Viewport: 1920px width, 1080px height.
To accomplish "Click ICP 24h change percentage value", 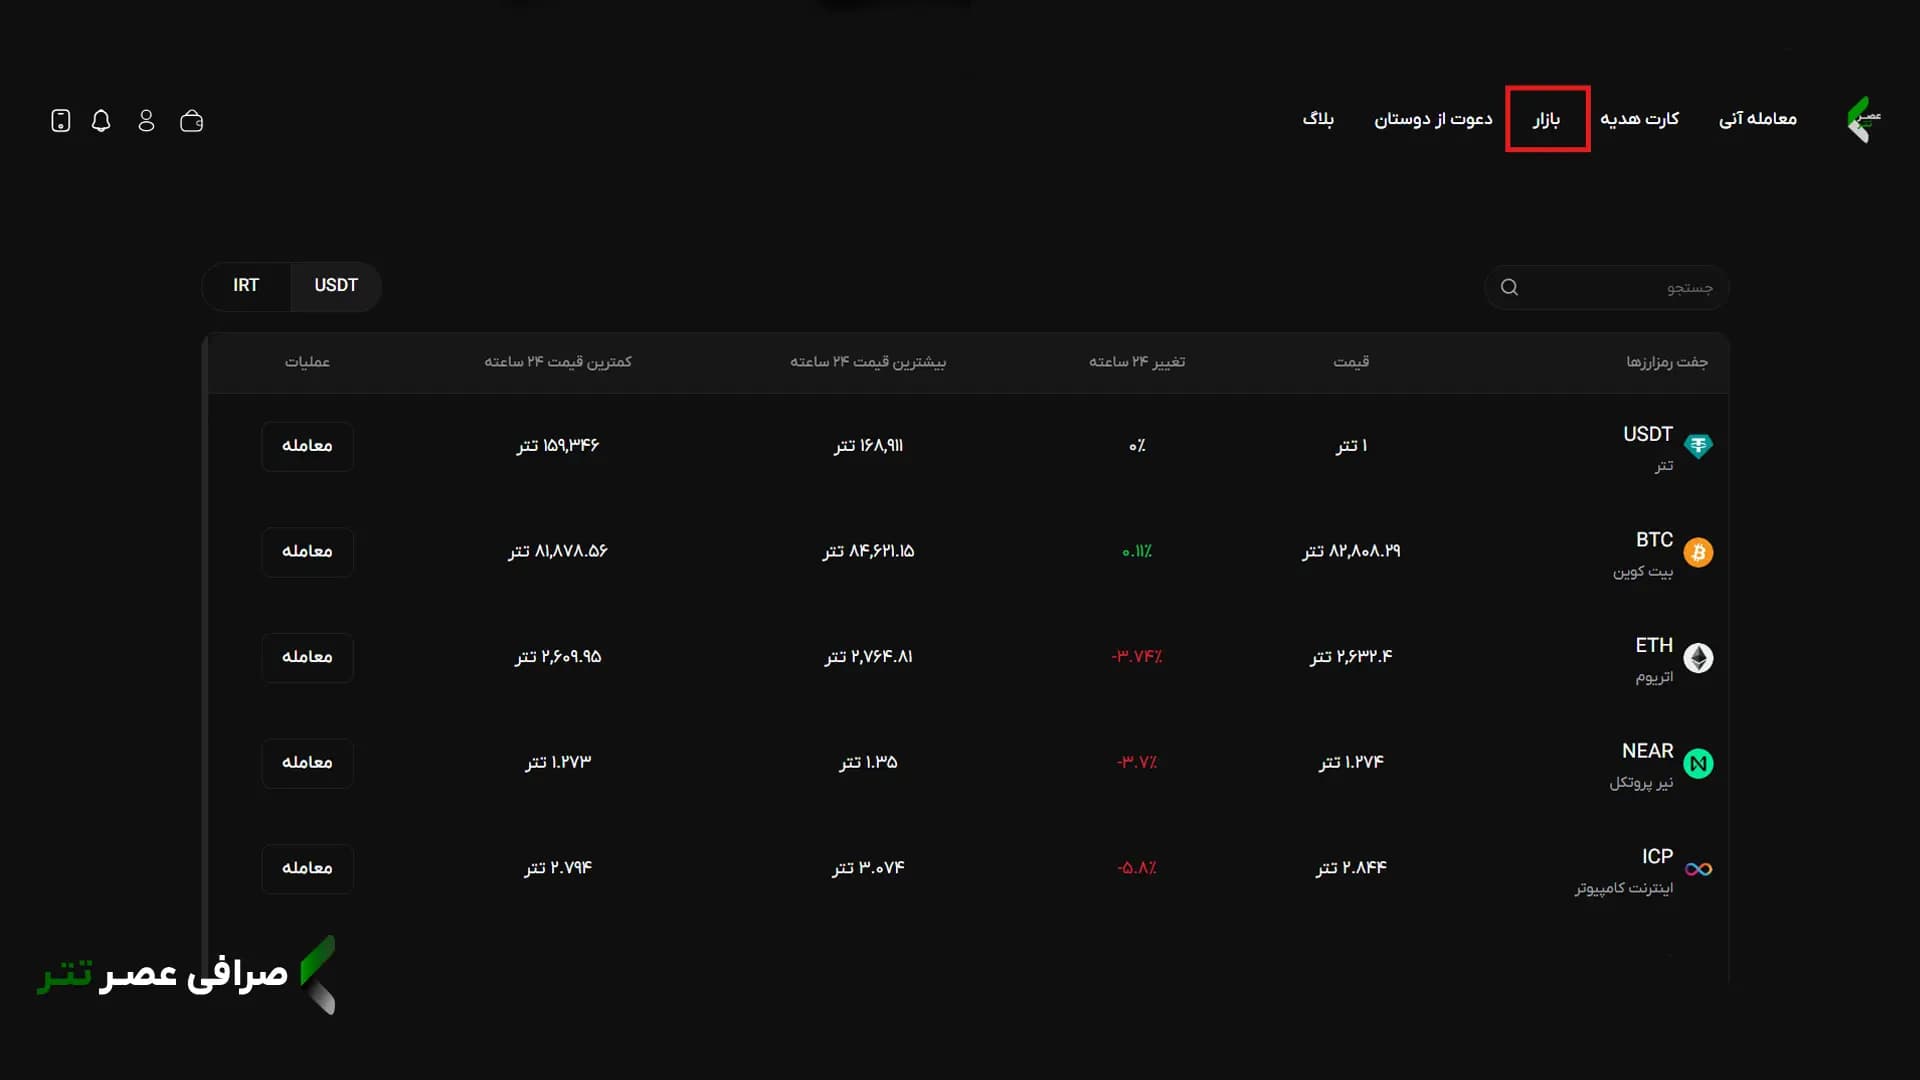I will point(1137,868).
